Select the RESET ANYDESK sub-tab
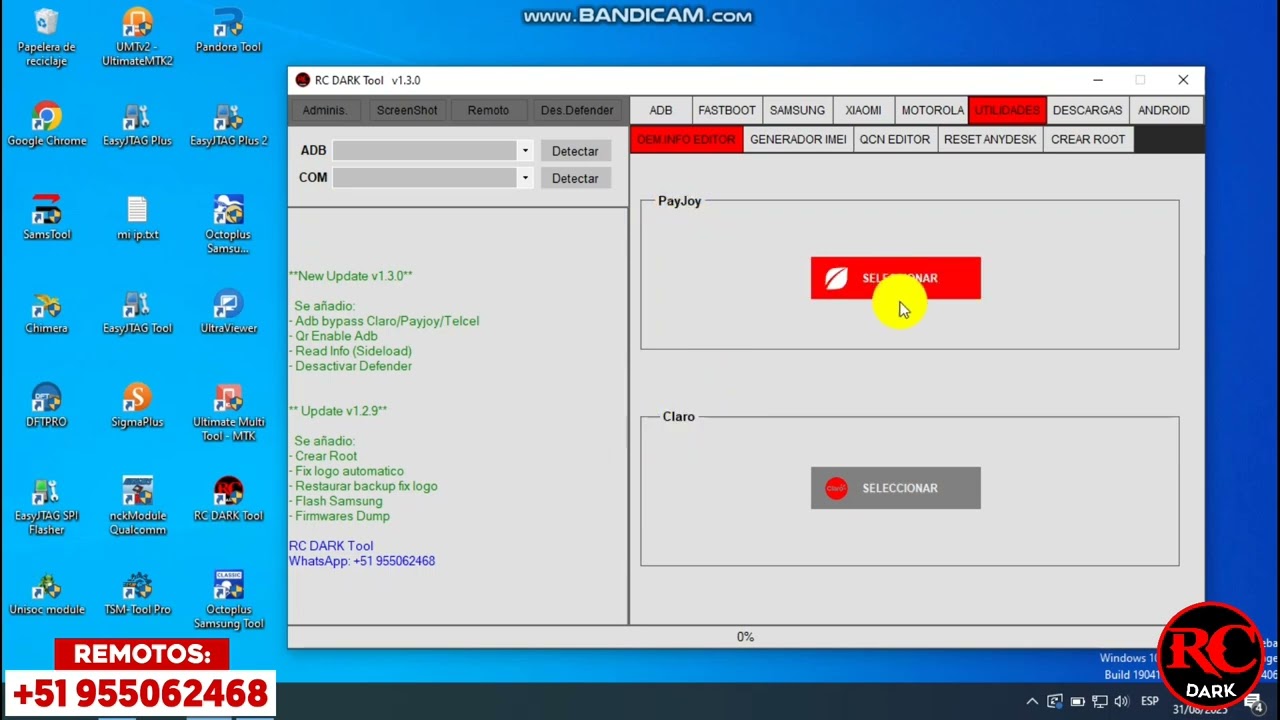Image resolution: width=1280 pixels, height=720 pixels. coord(990,139)
